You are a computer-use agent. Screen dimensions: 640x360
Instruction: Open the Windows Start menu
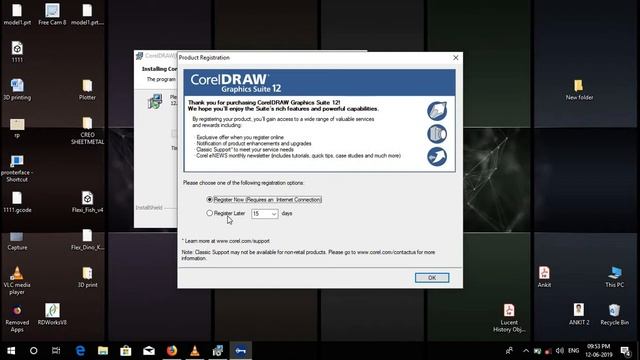[x=11, y=351]
